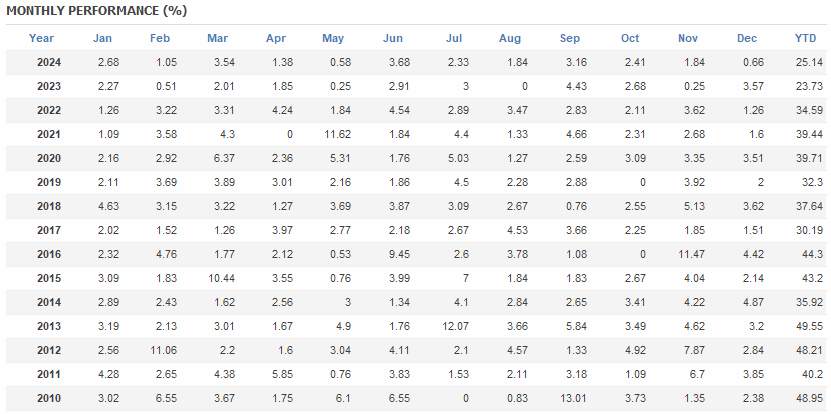The image size is (831, 414).
Task: Click the 2010 row label
Action: click(49, 399)
